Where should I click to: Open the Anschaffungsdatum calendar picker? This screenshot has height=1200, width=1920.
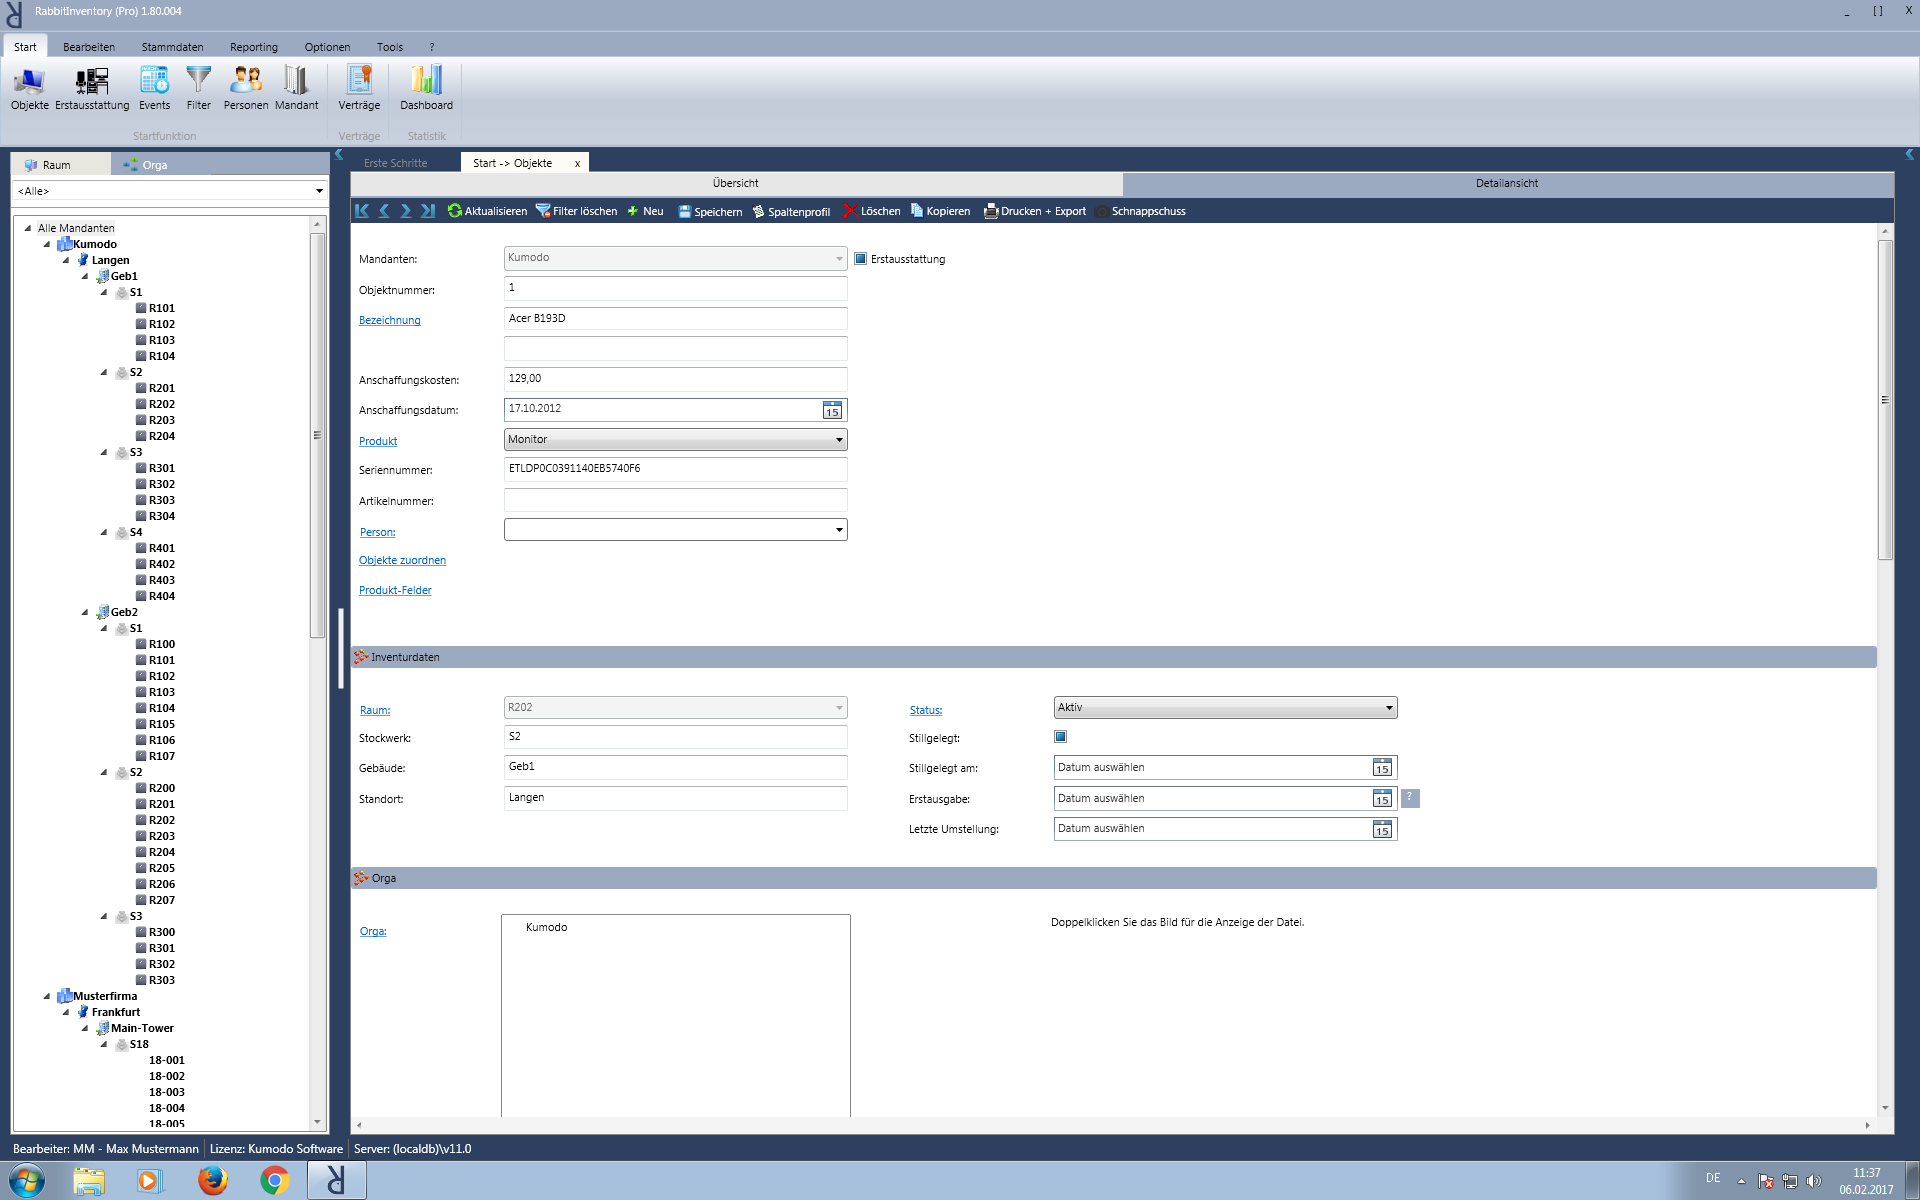click(832, 410)
